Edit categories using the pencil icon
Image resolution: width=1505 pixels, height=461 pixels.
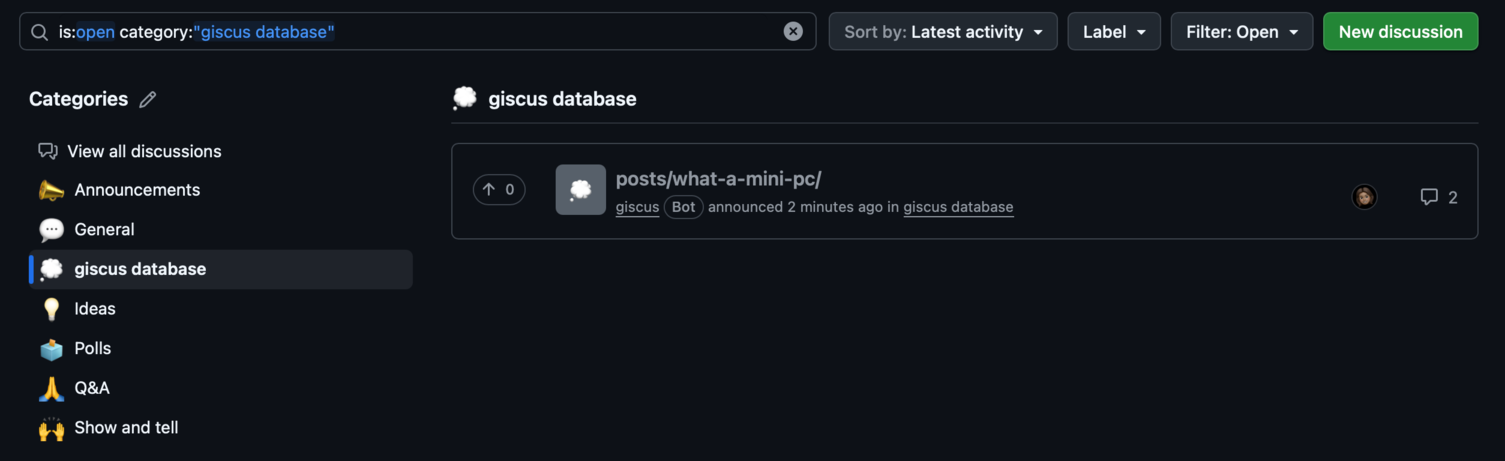click(148, 99)
